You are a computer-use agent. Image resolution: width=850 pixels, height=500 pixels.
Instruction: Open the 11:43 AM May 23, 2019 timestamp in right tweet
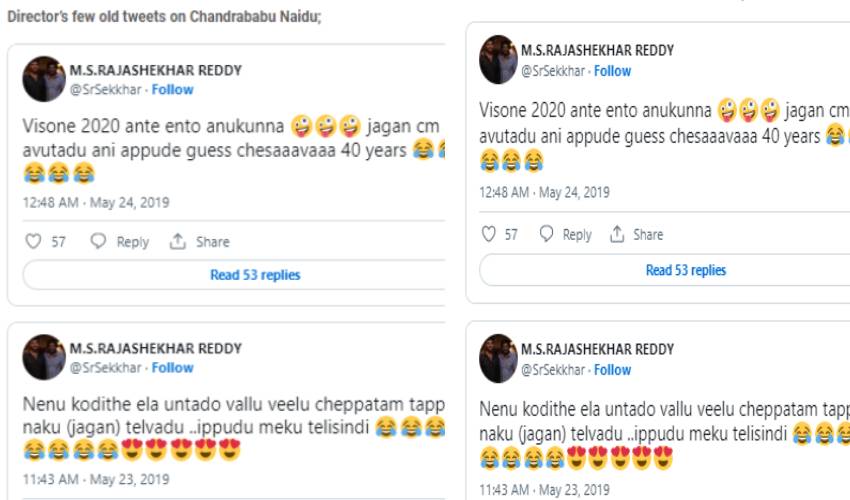[544, 490]
